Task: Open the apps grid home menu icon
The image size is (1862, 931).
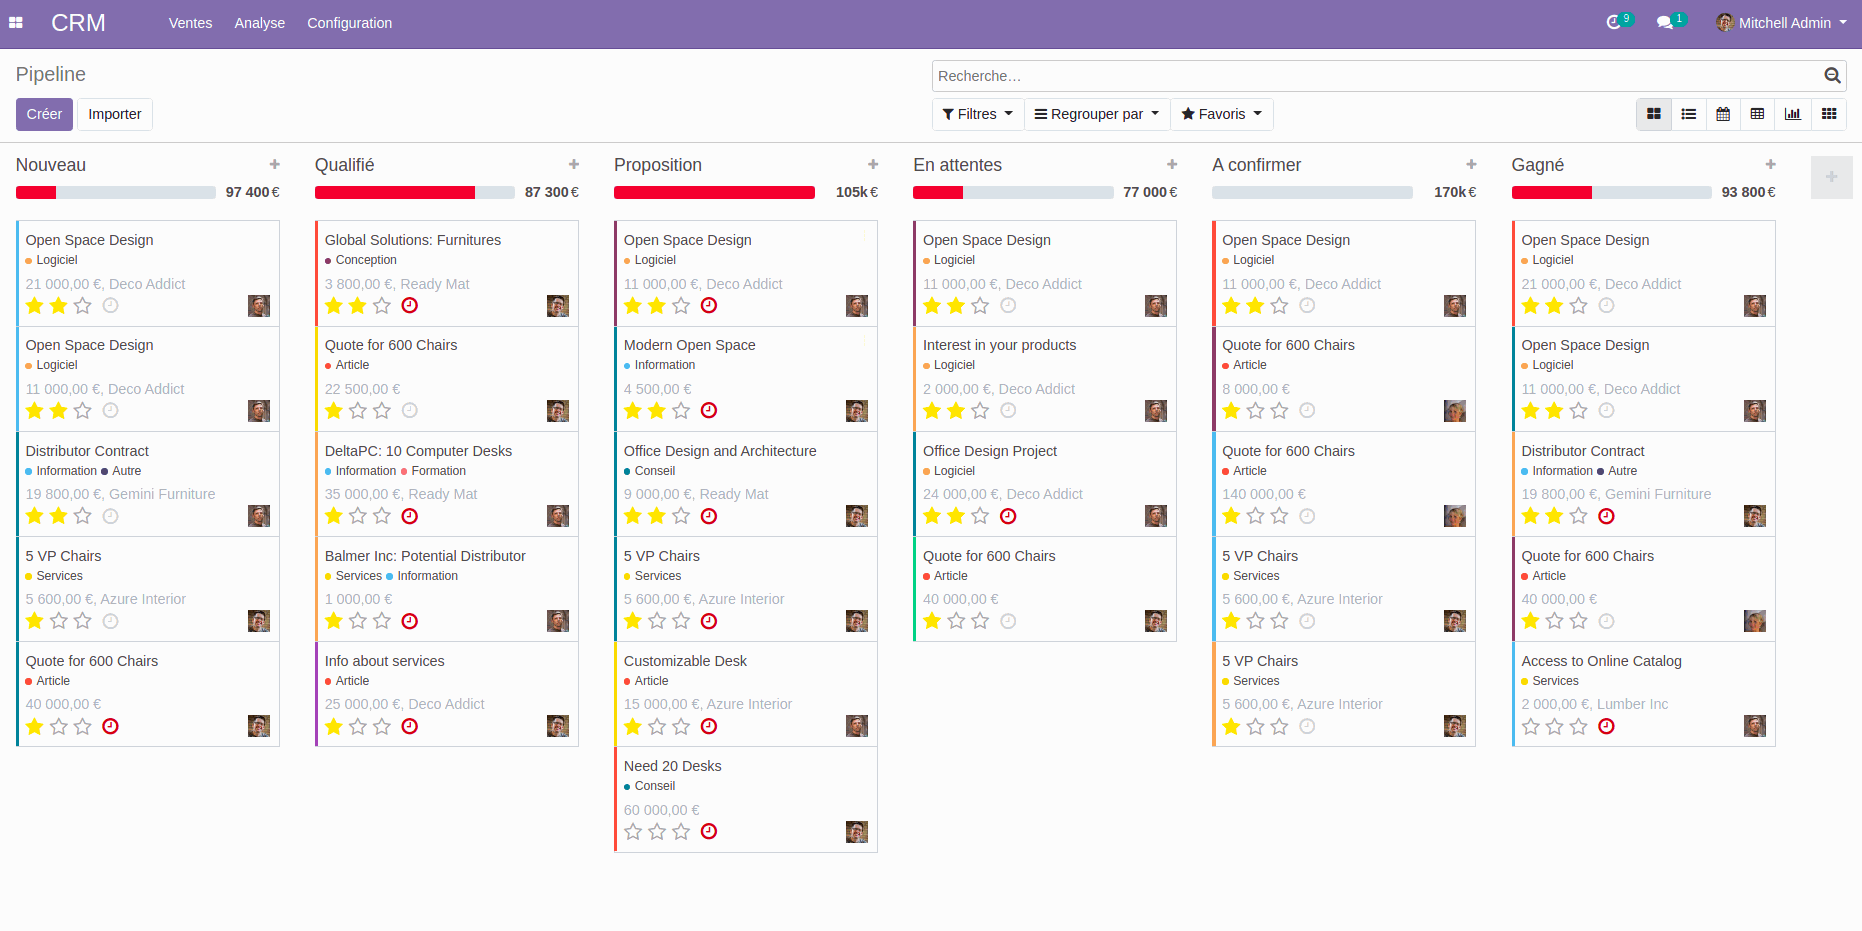Action: click(16, 23)
